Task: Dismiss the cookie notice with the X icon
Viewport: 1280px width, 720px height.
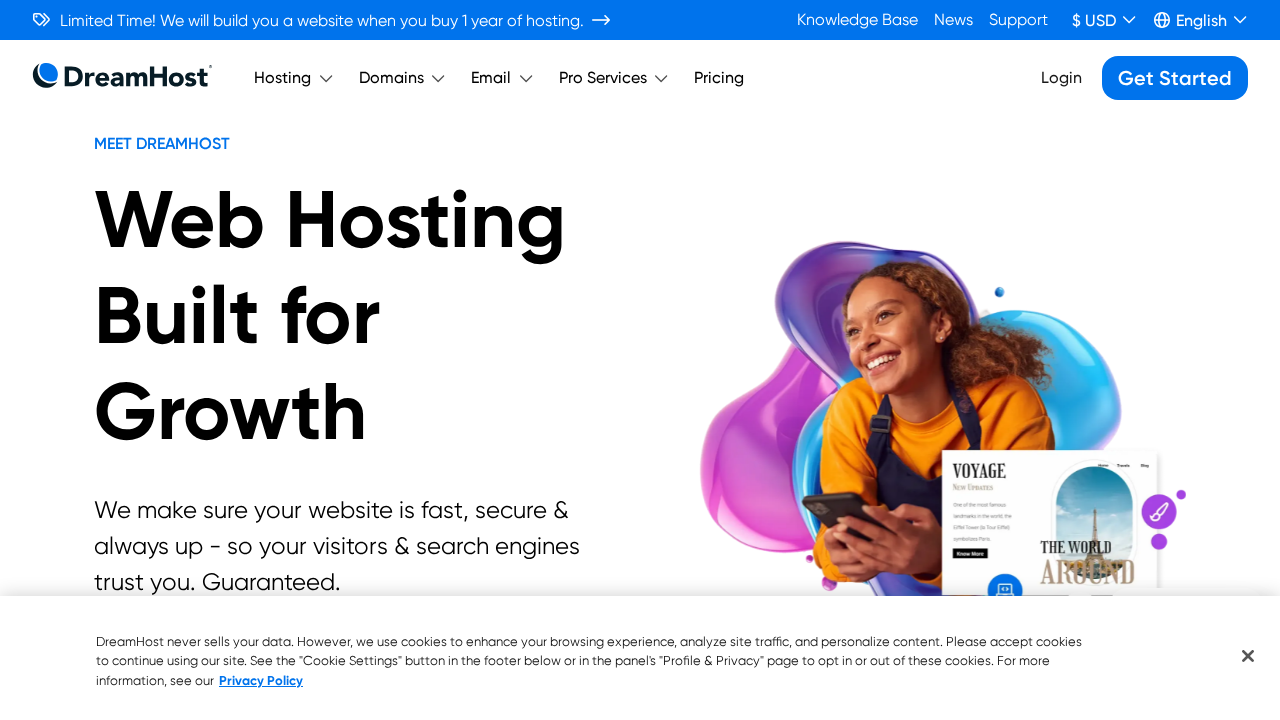Action: pyautogui.click(x=1246, y=655)
